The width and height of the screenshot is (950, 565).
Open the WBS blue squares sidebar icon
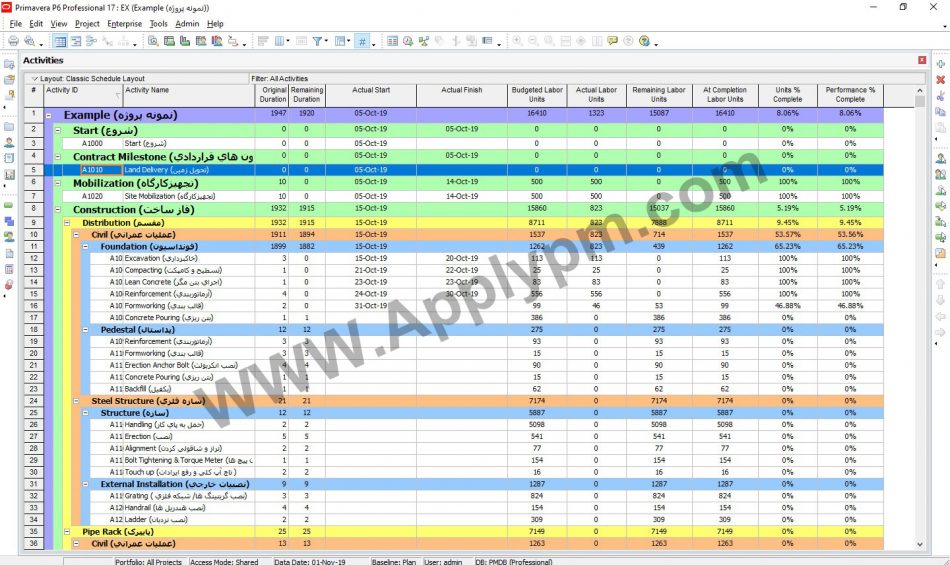[9, 222]
